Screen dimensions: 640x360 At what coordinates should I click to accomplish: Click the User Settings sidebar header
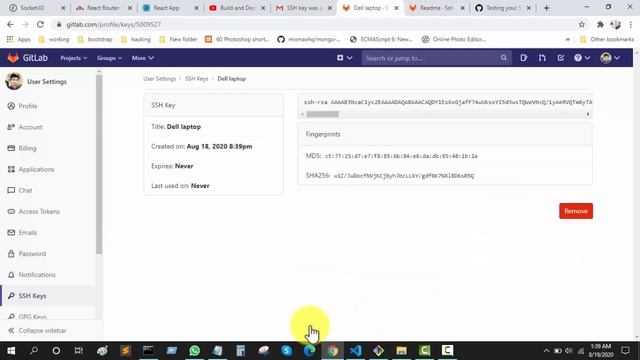point(36,82)
